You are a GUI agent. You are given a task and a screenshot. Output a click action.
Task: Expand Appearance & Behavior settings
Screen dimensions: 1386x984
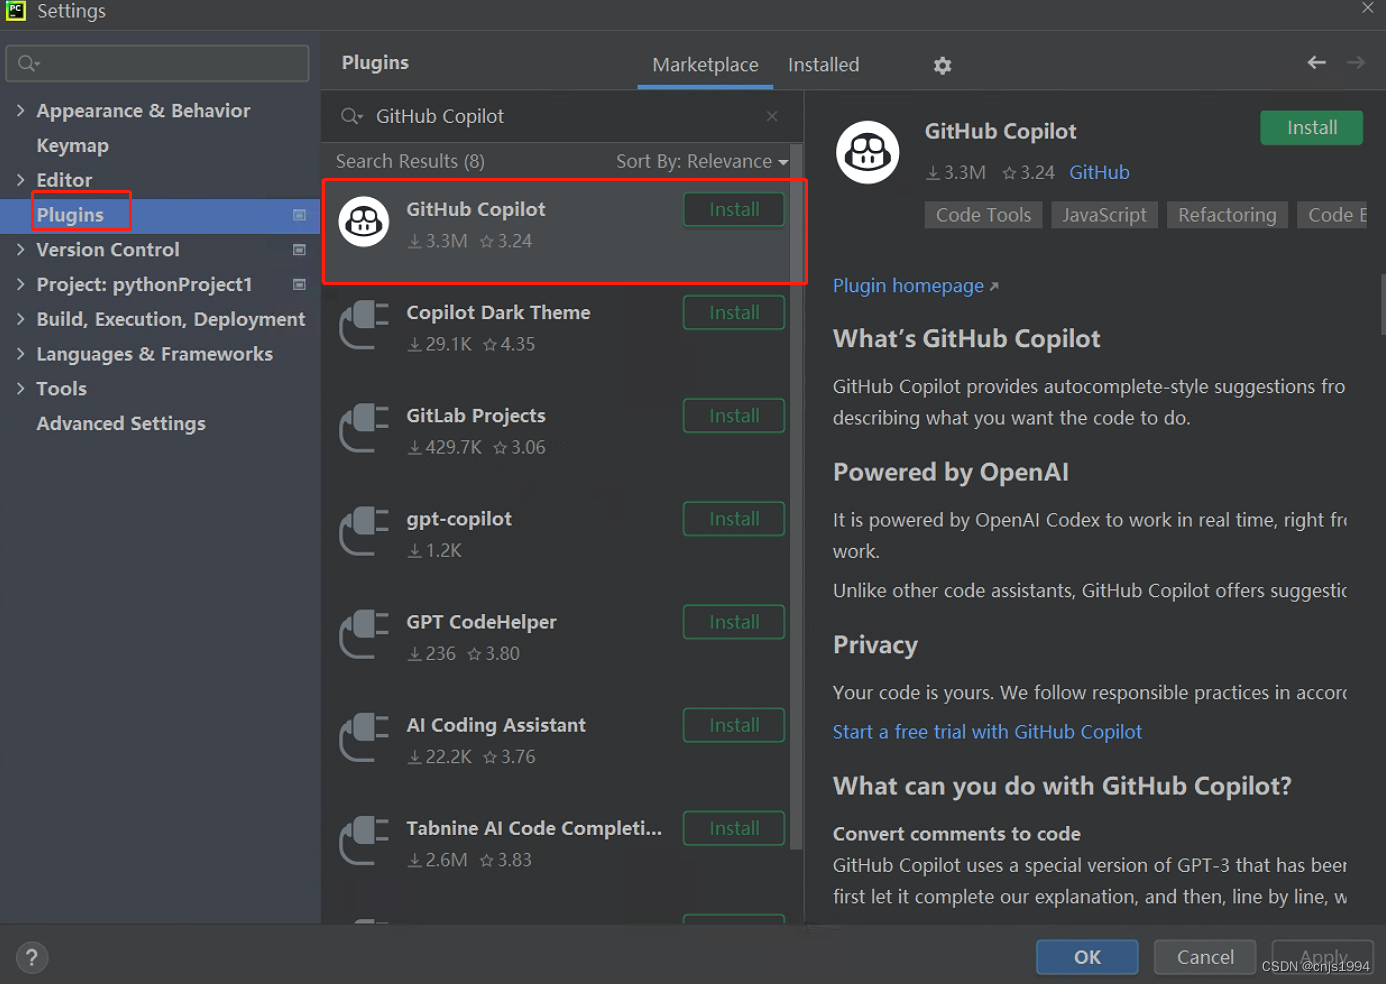(20, 110)
